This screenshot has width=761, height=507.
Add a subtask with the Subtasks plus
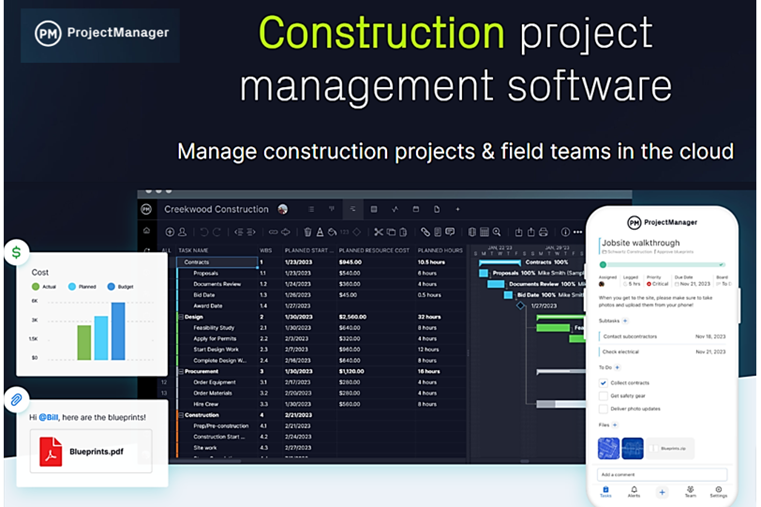625,321
